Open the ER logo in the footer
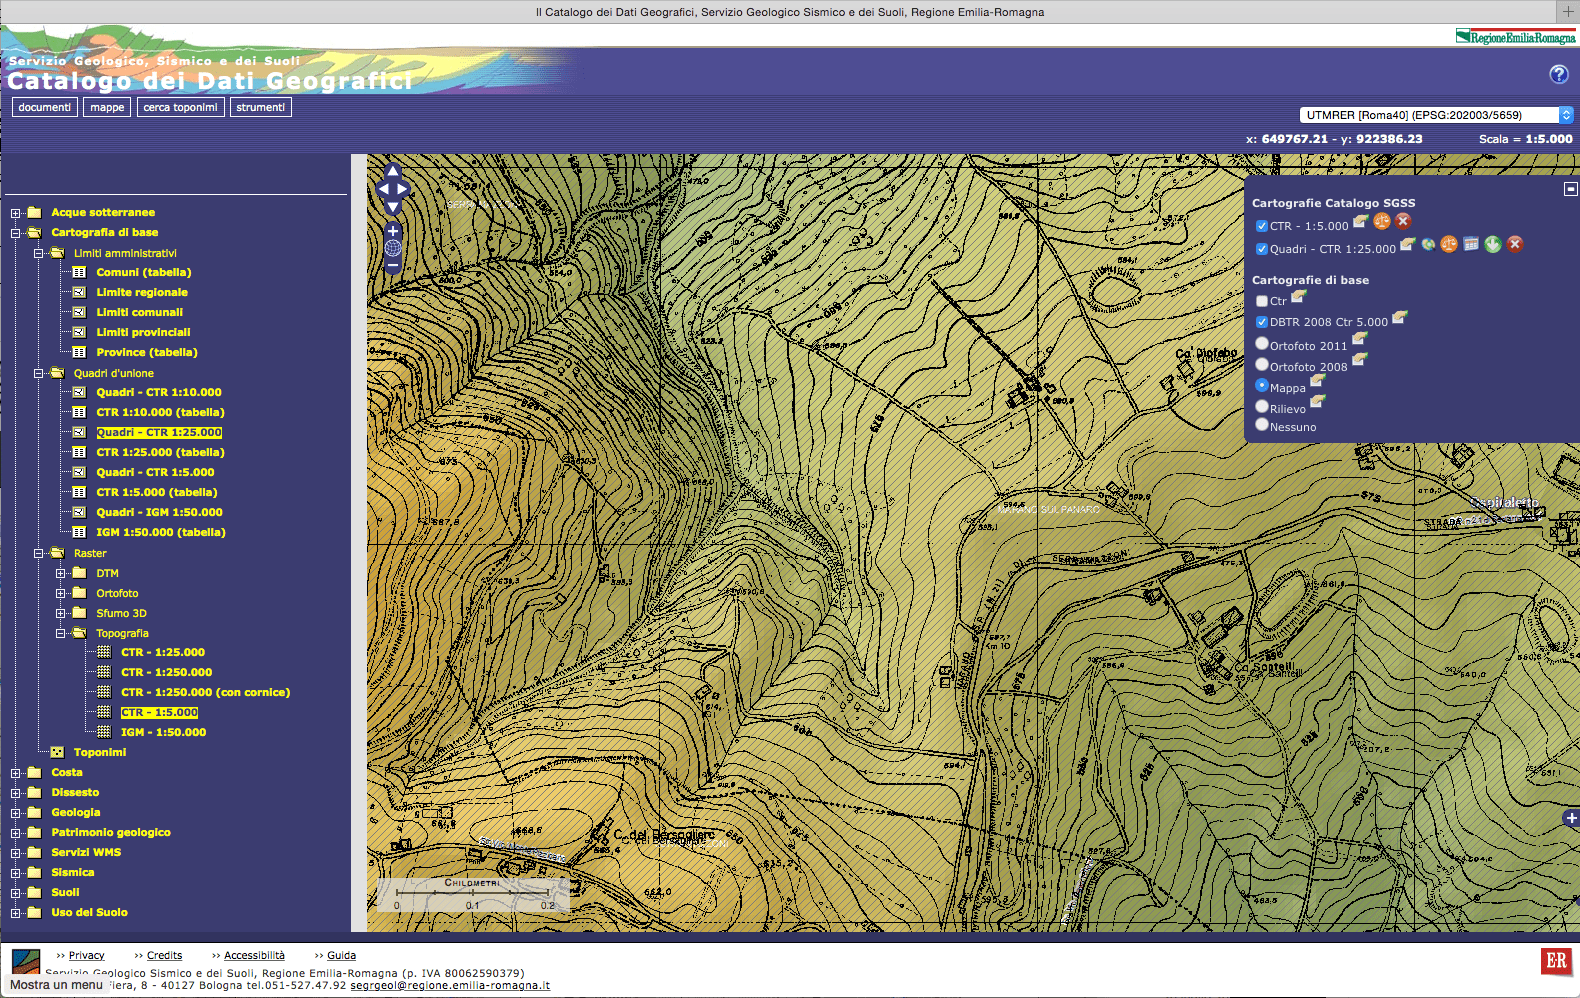This screenshot has width=1580, height=998. pyautogui.click(x=1556, y=962)
